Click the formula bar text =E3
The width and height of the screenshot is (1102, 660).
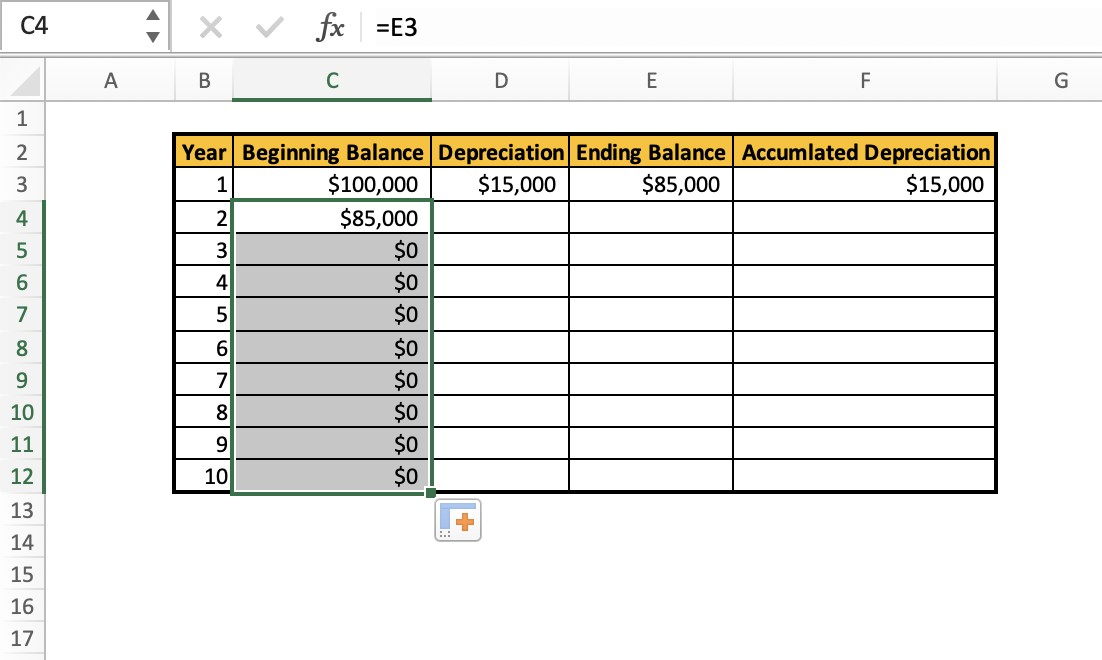(x=397, y=29)
